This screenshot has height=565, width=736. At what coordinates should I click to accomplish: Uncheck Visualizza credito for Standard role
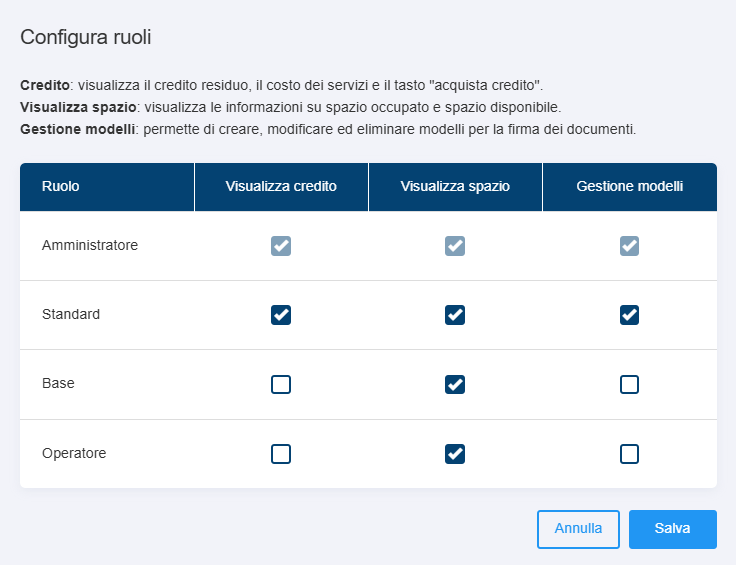click(x=281, y=315)
